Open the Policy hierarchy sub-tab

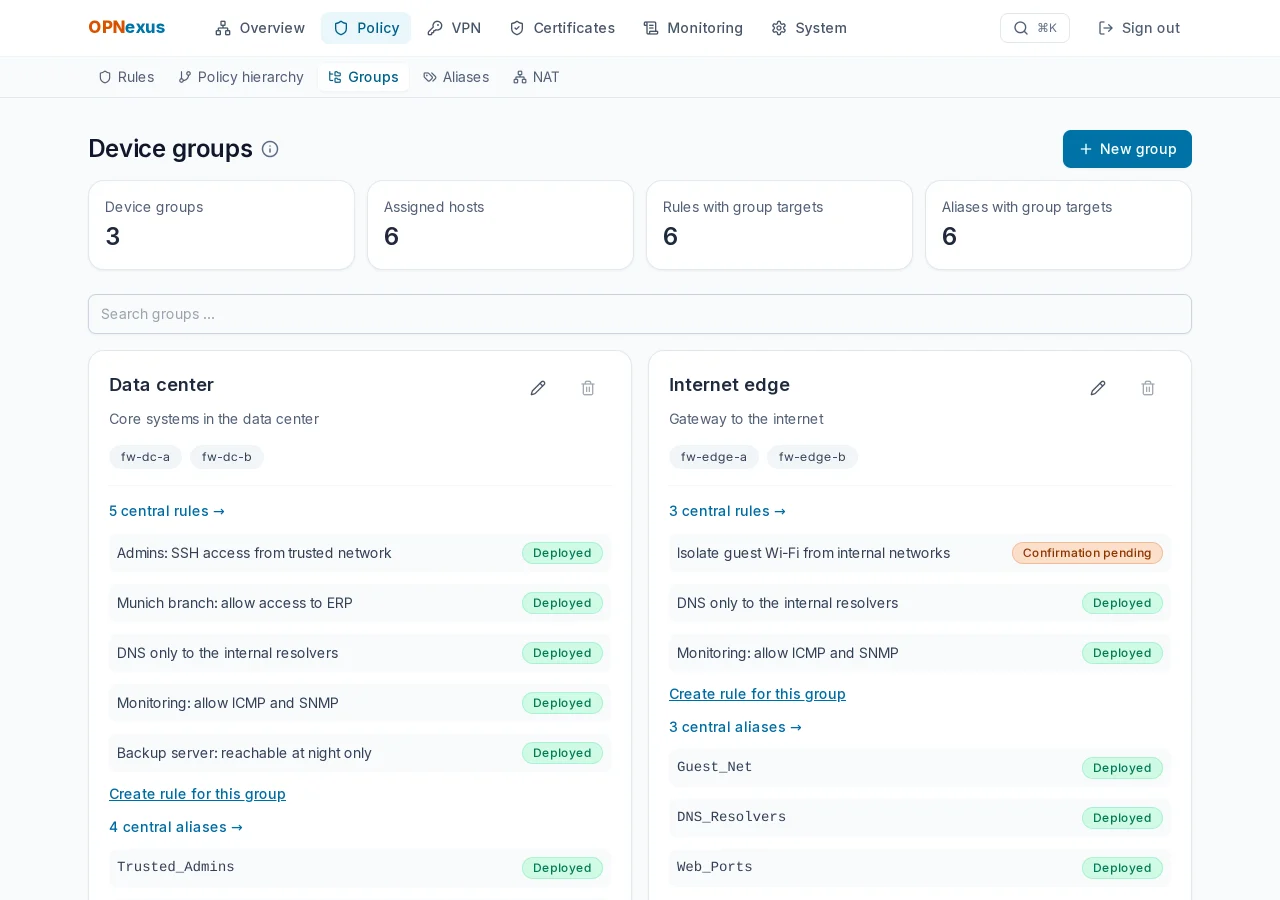241,77
